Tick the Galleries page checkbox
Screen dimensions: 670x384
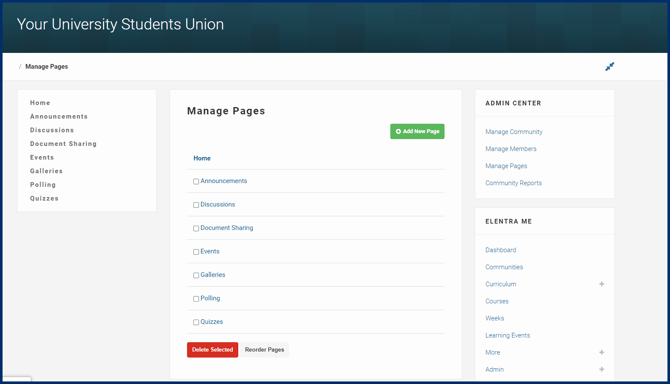tap(196, 276)
